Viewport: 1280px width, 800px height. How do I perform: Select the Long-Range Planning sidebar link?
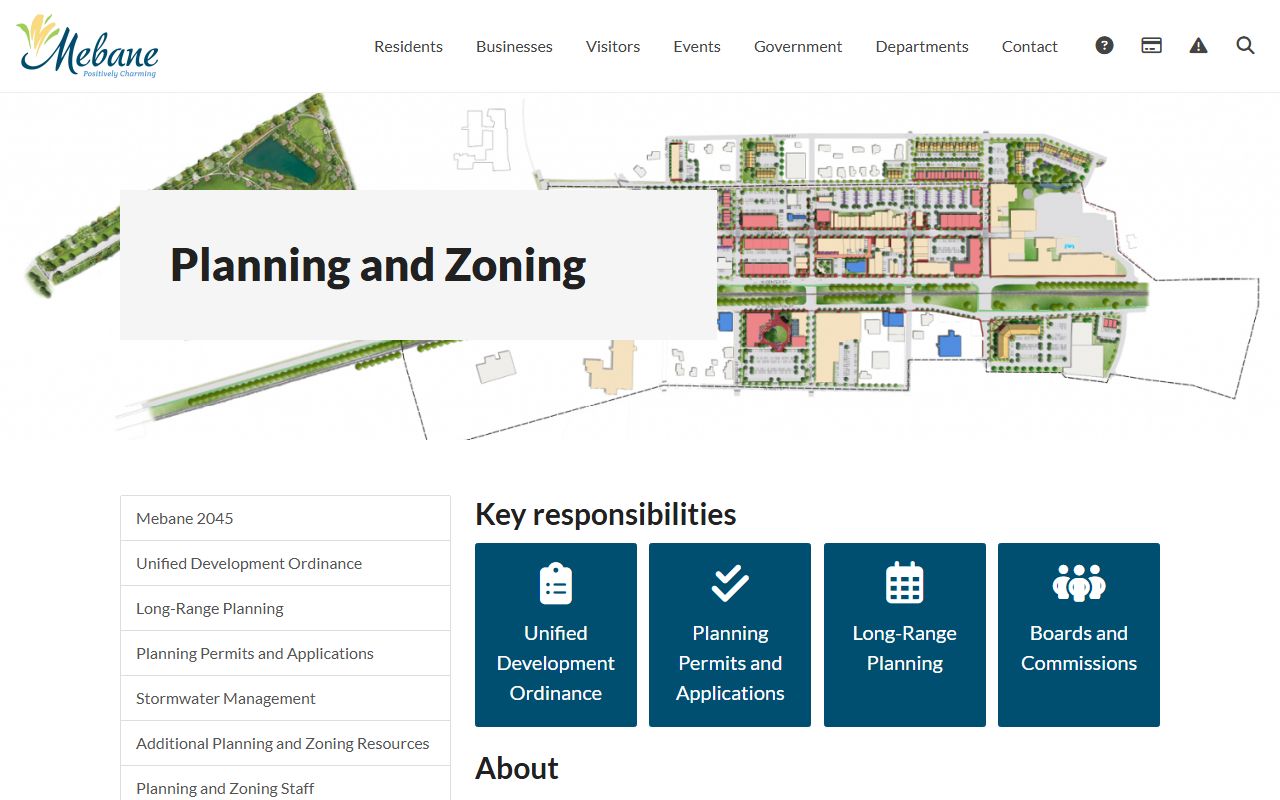coord(285,608)
